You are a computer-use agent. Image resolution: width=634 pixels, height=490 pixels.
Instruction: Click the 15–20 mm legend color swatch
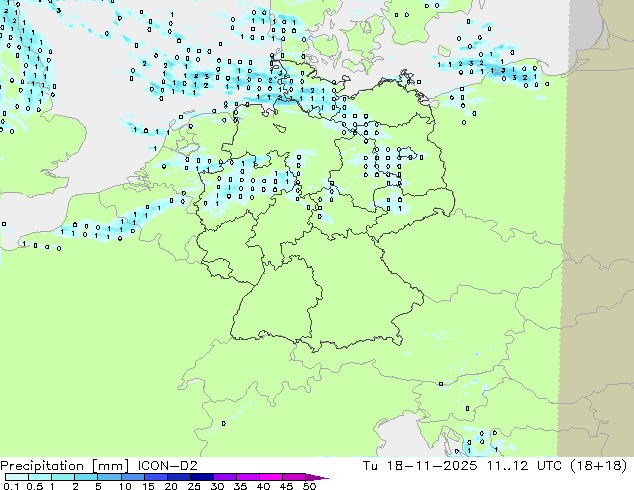(x=155, y=477)
